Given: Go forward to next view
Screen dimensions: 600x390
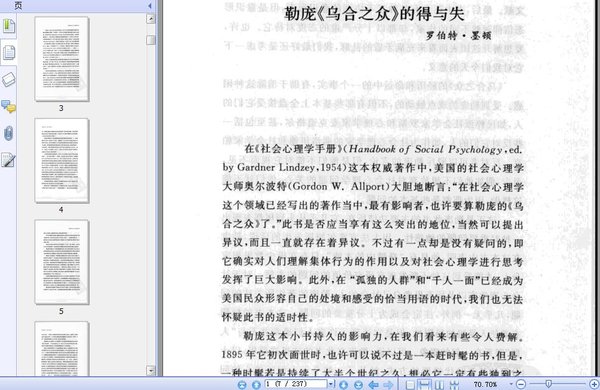Looking at the screenshot, I should [388, 385].
